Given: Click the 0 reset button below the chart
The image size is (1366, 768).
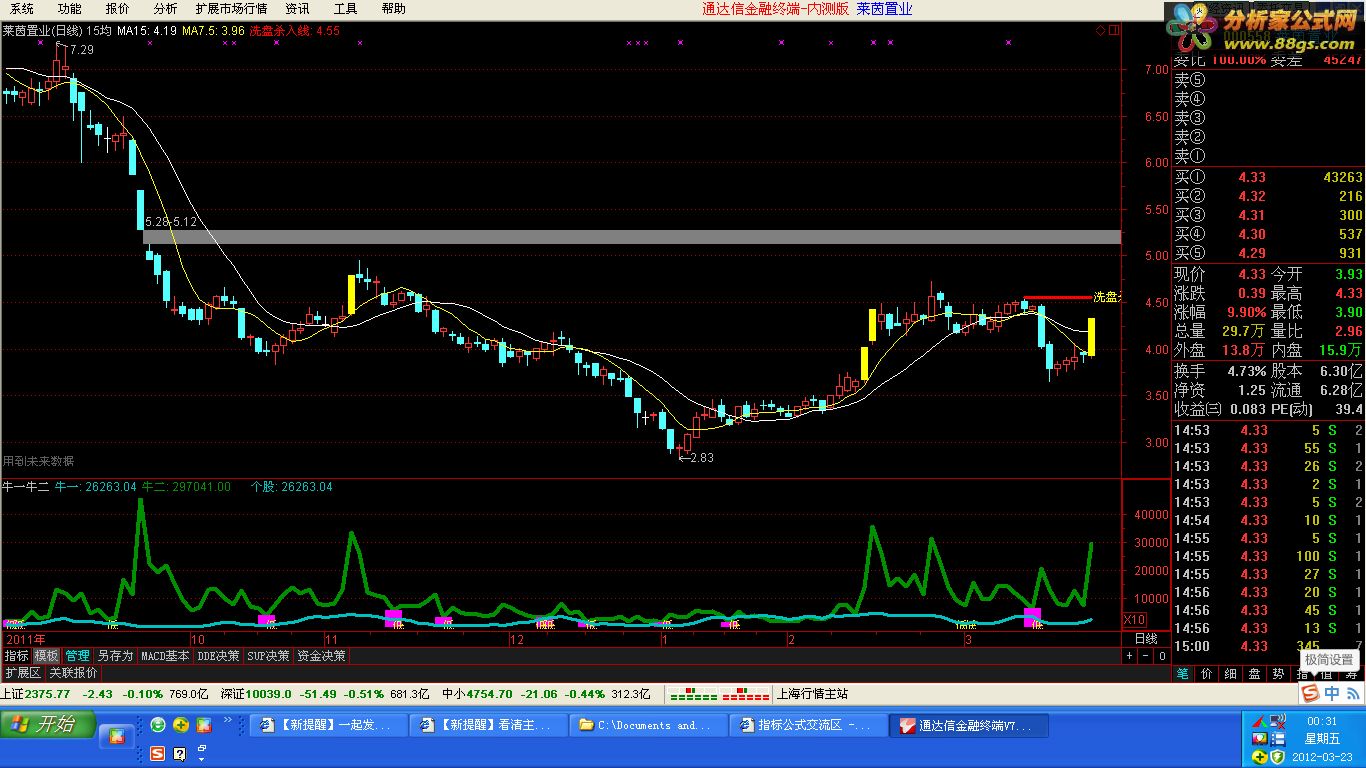Looking at the screenshot, I should point(1162,656).
